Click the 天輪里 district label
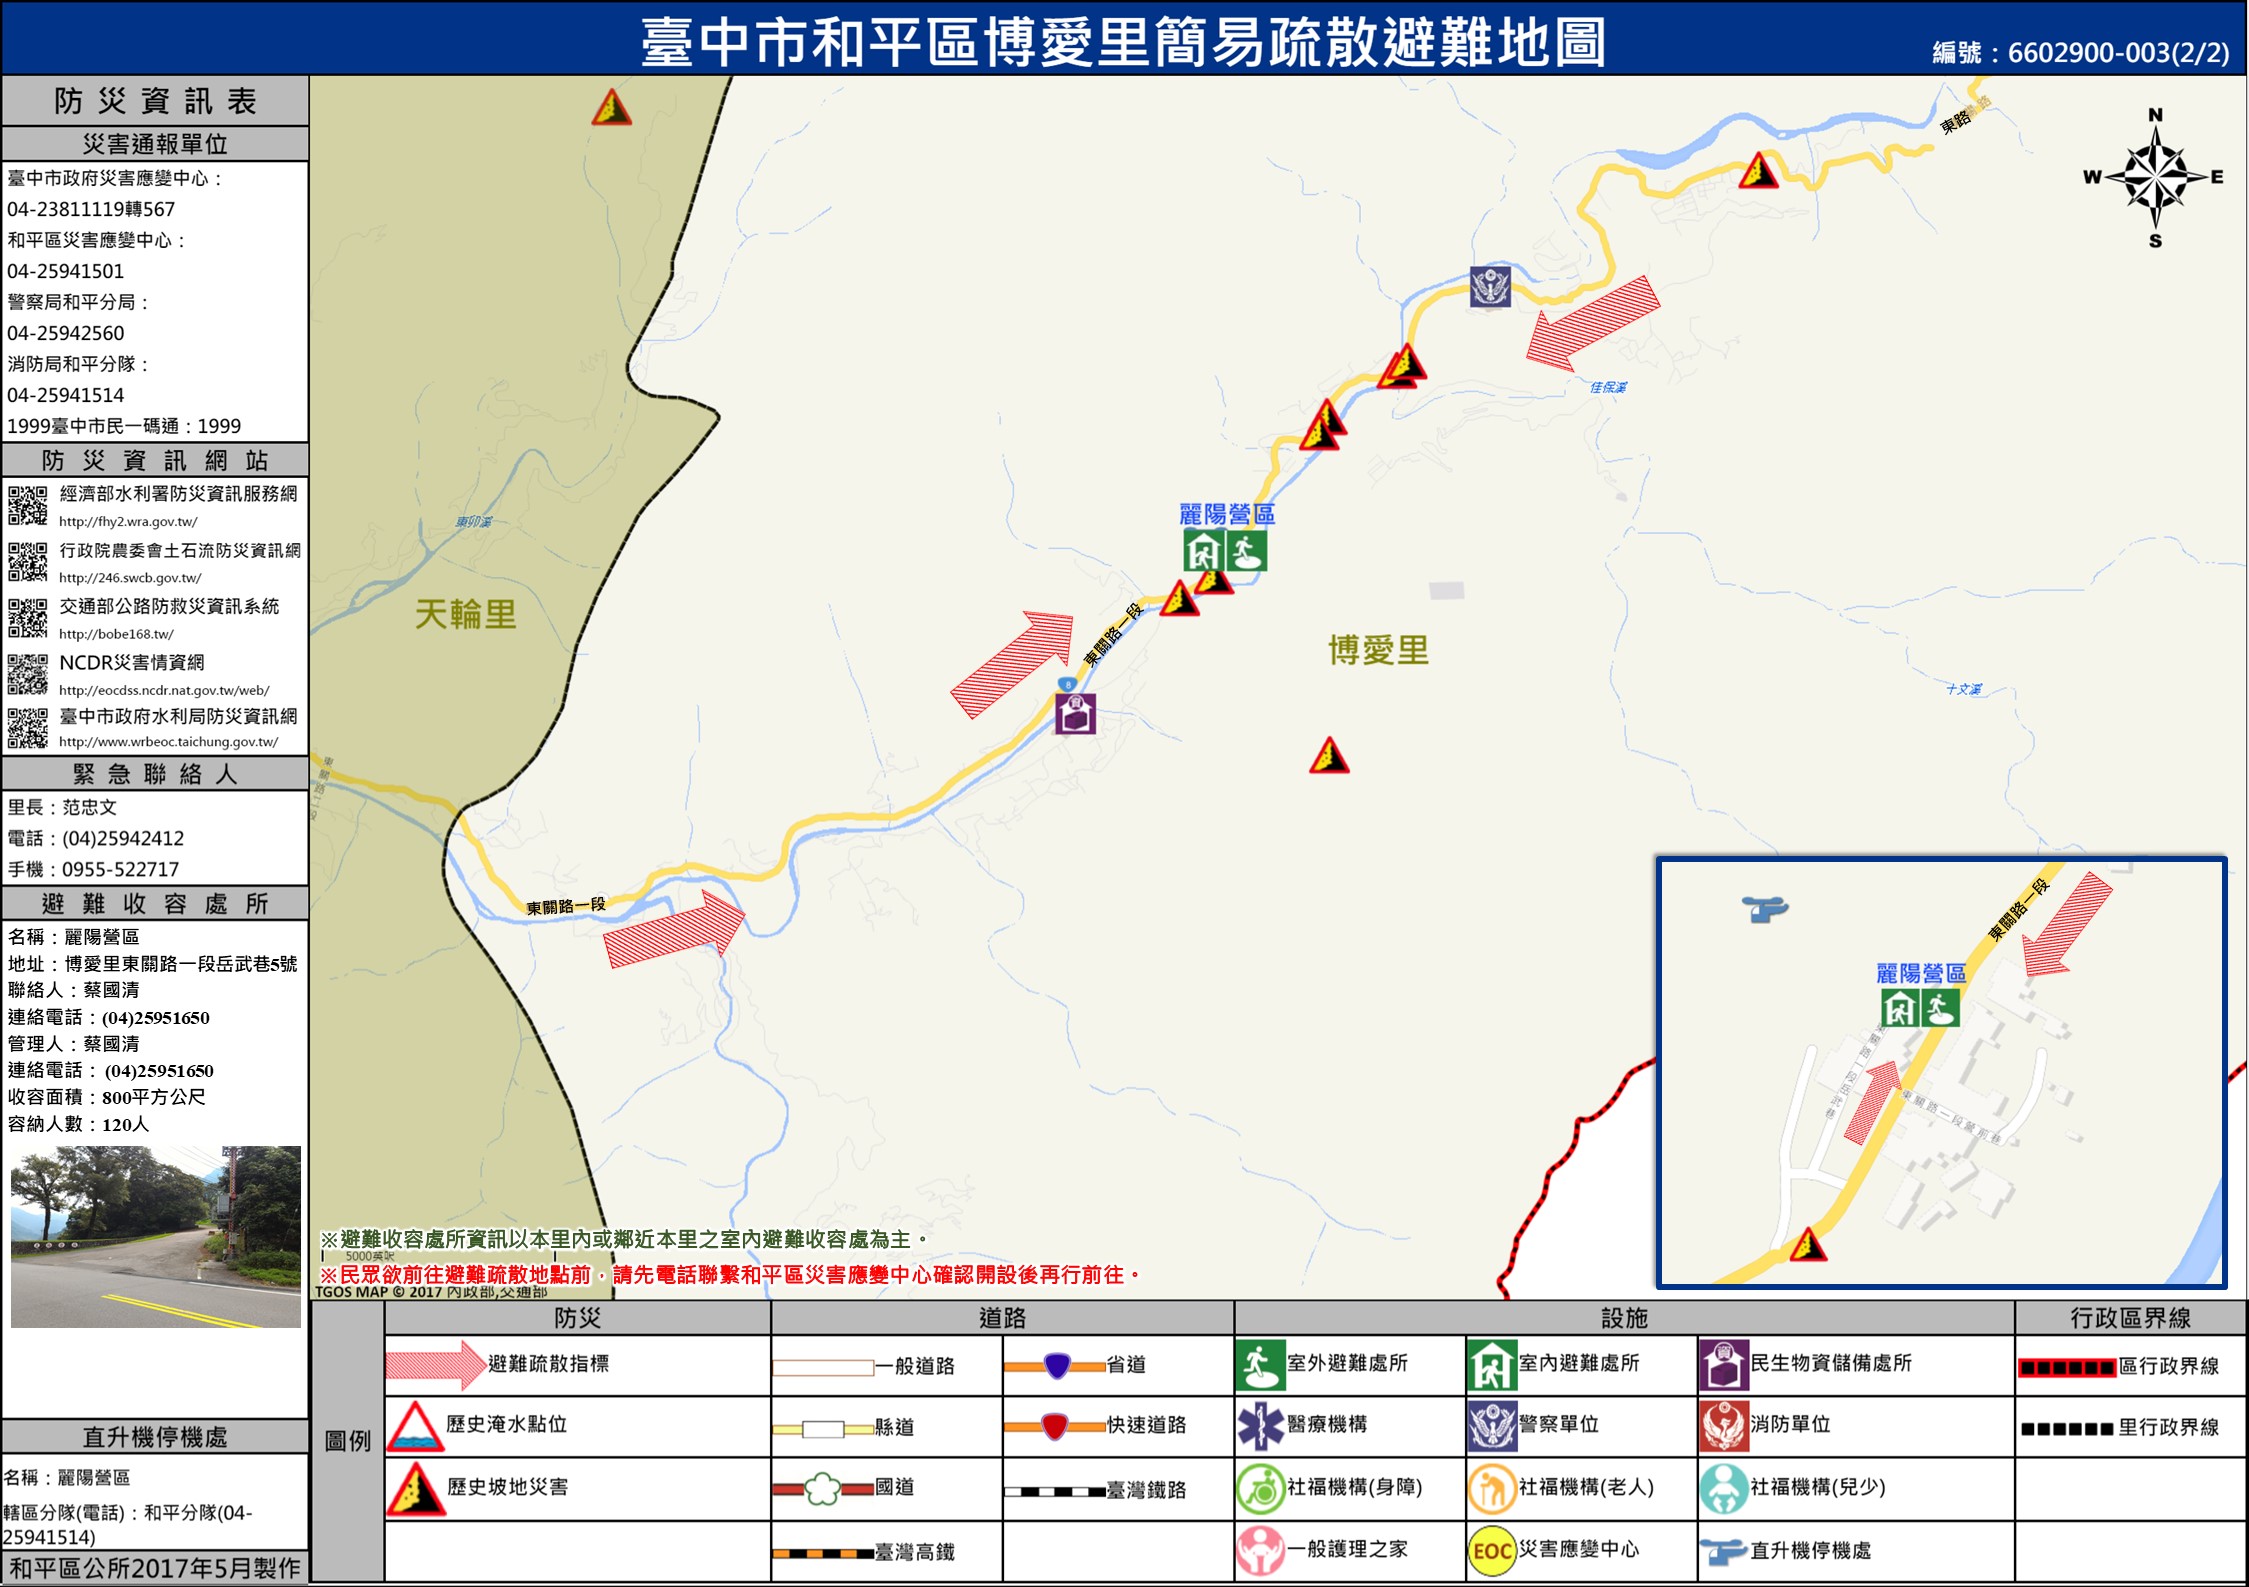Screen dimensions: 2249x1587 466,614
